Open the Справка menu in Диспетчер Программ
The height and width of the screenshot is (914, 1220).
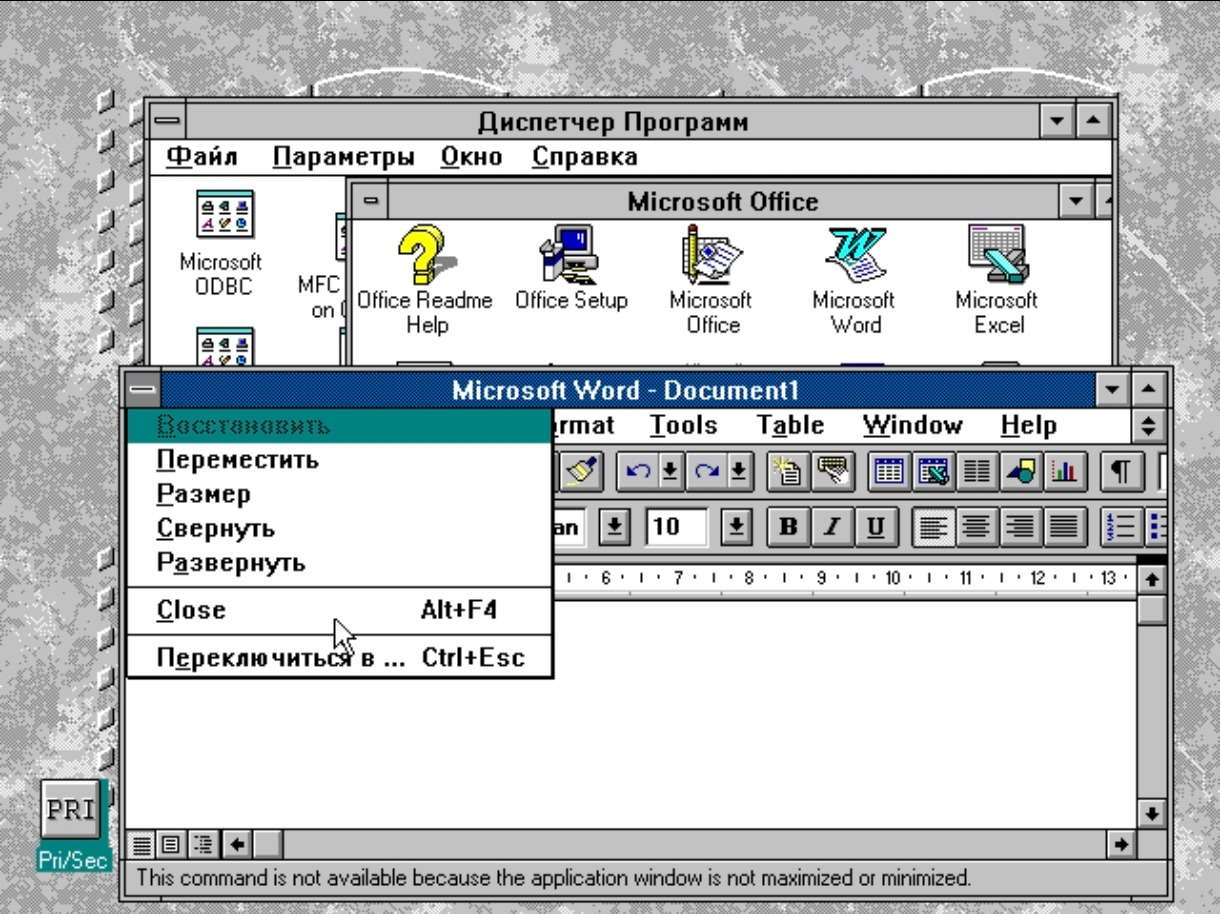pyautogui.click(x=584, y=157)
